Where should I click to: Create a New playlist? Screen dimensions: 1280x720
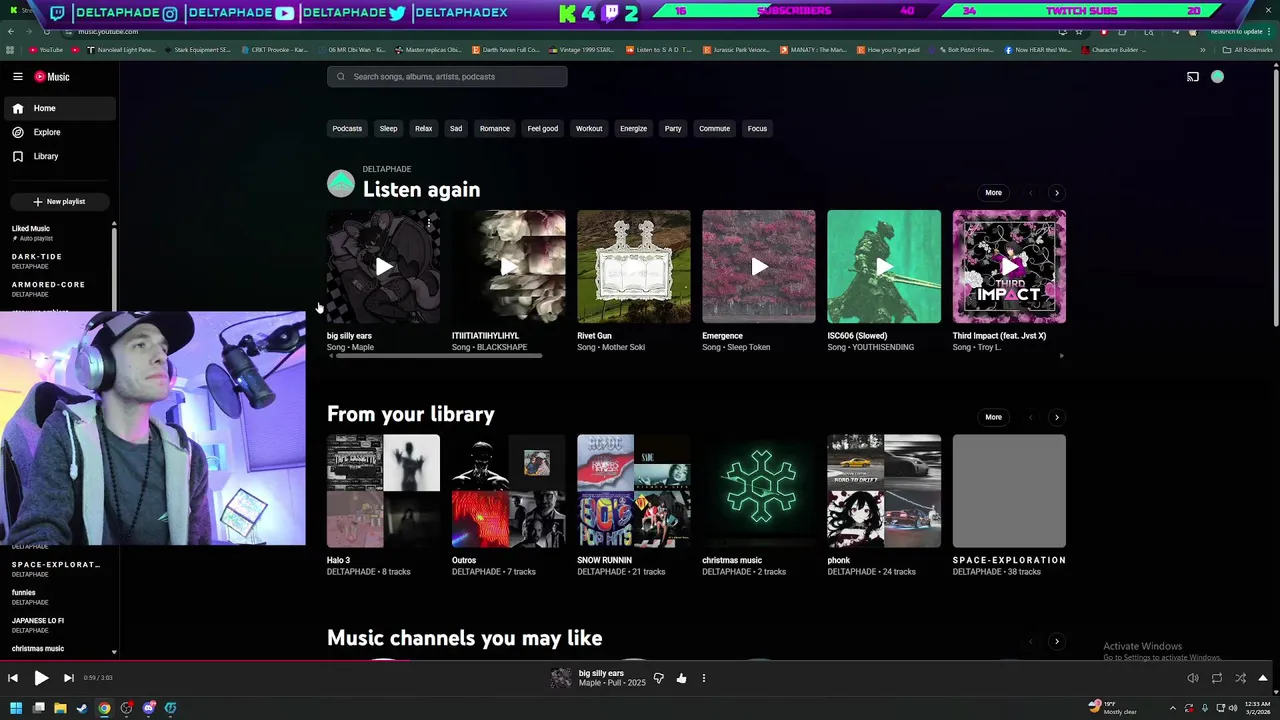59,201
